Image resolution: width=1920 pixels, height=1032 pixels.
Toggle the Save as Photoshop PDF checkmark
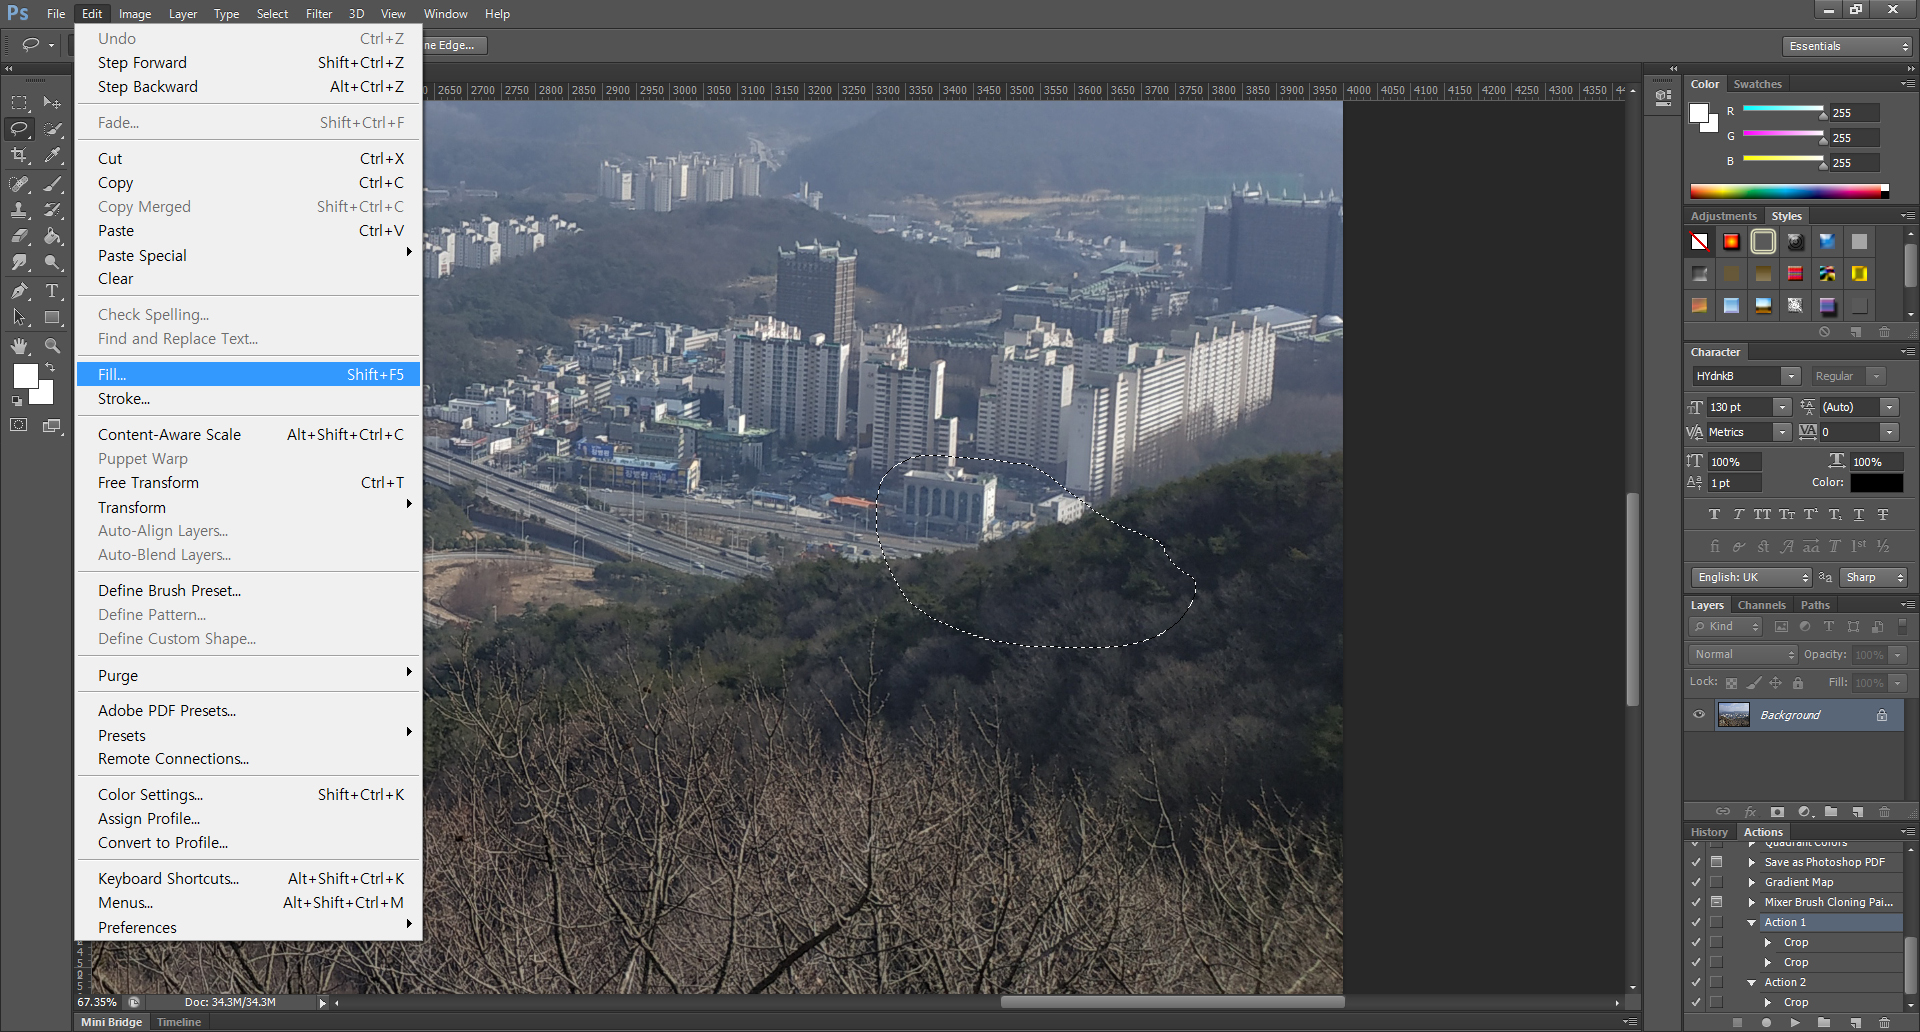[1696, 862]
